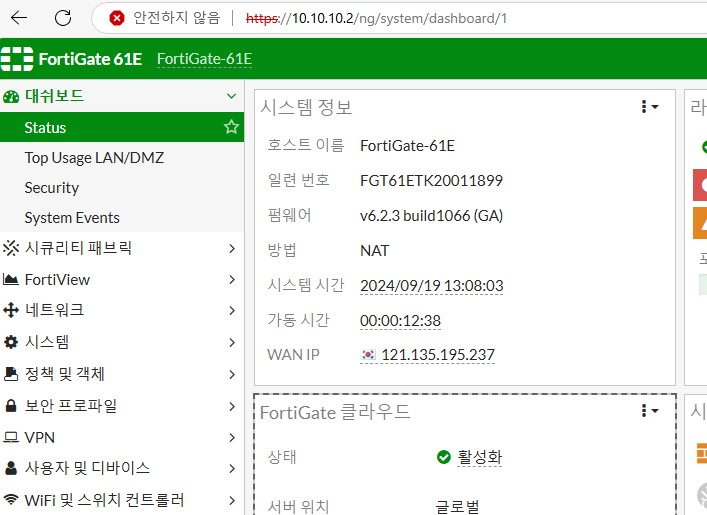Screen dimensions: 707x515
Task: Open the 네트워크 menu
Action: point(54,310)
